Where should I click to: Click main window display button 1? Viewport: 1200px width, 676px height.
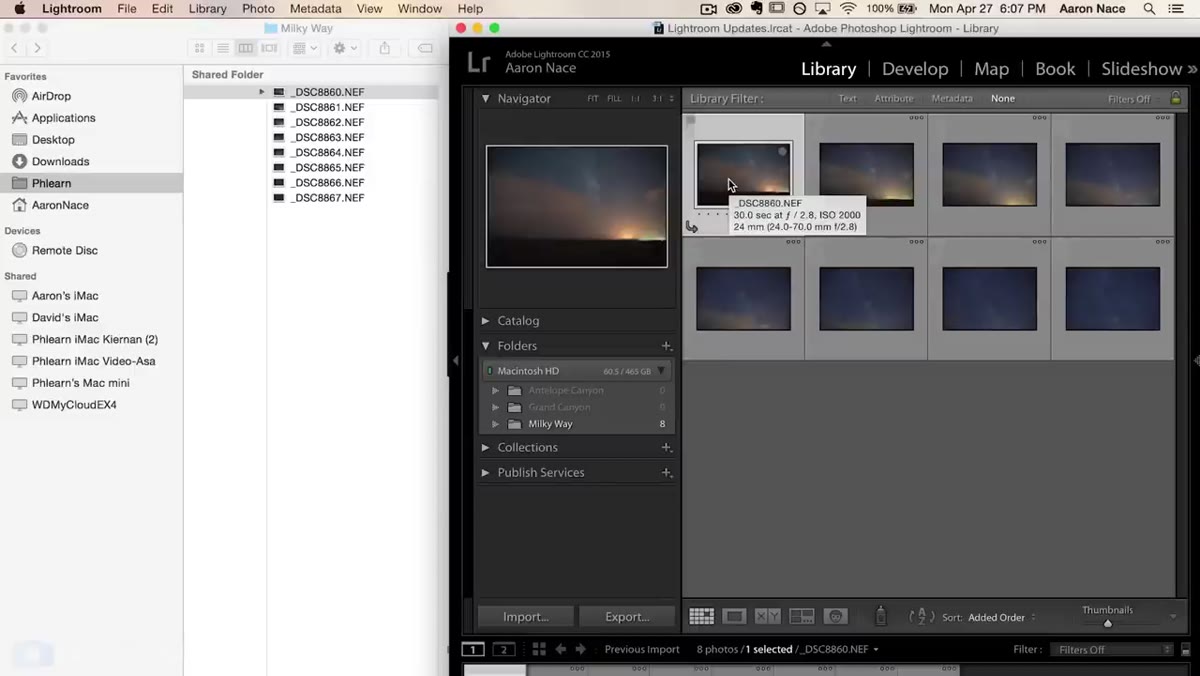472,649
